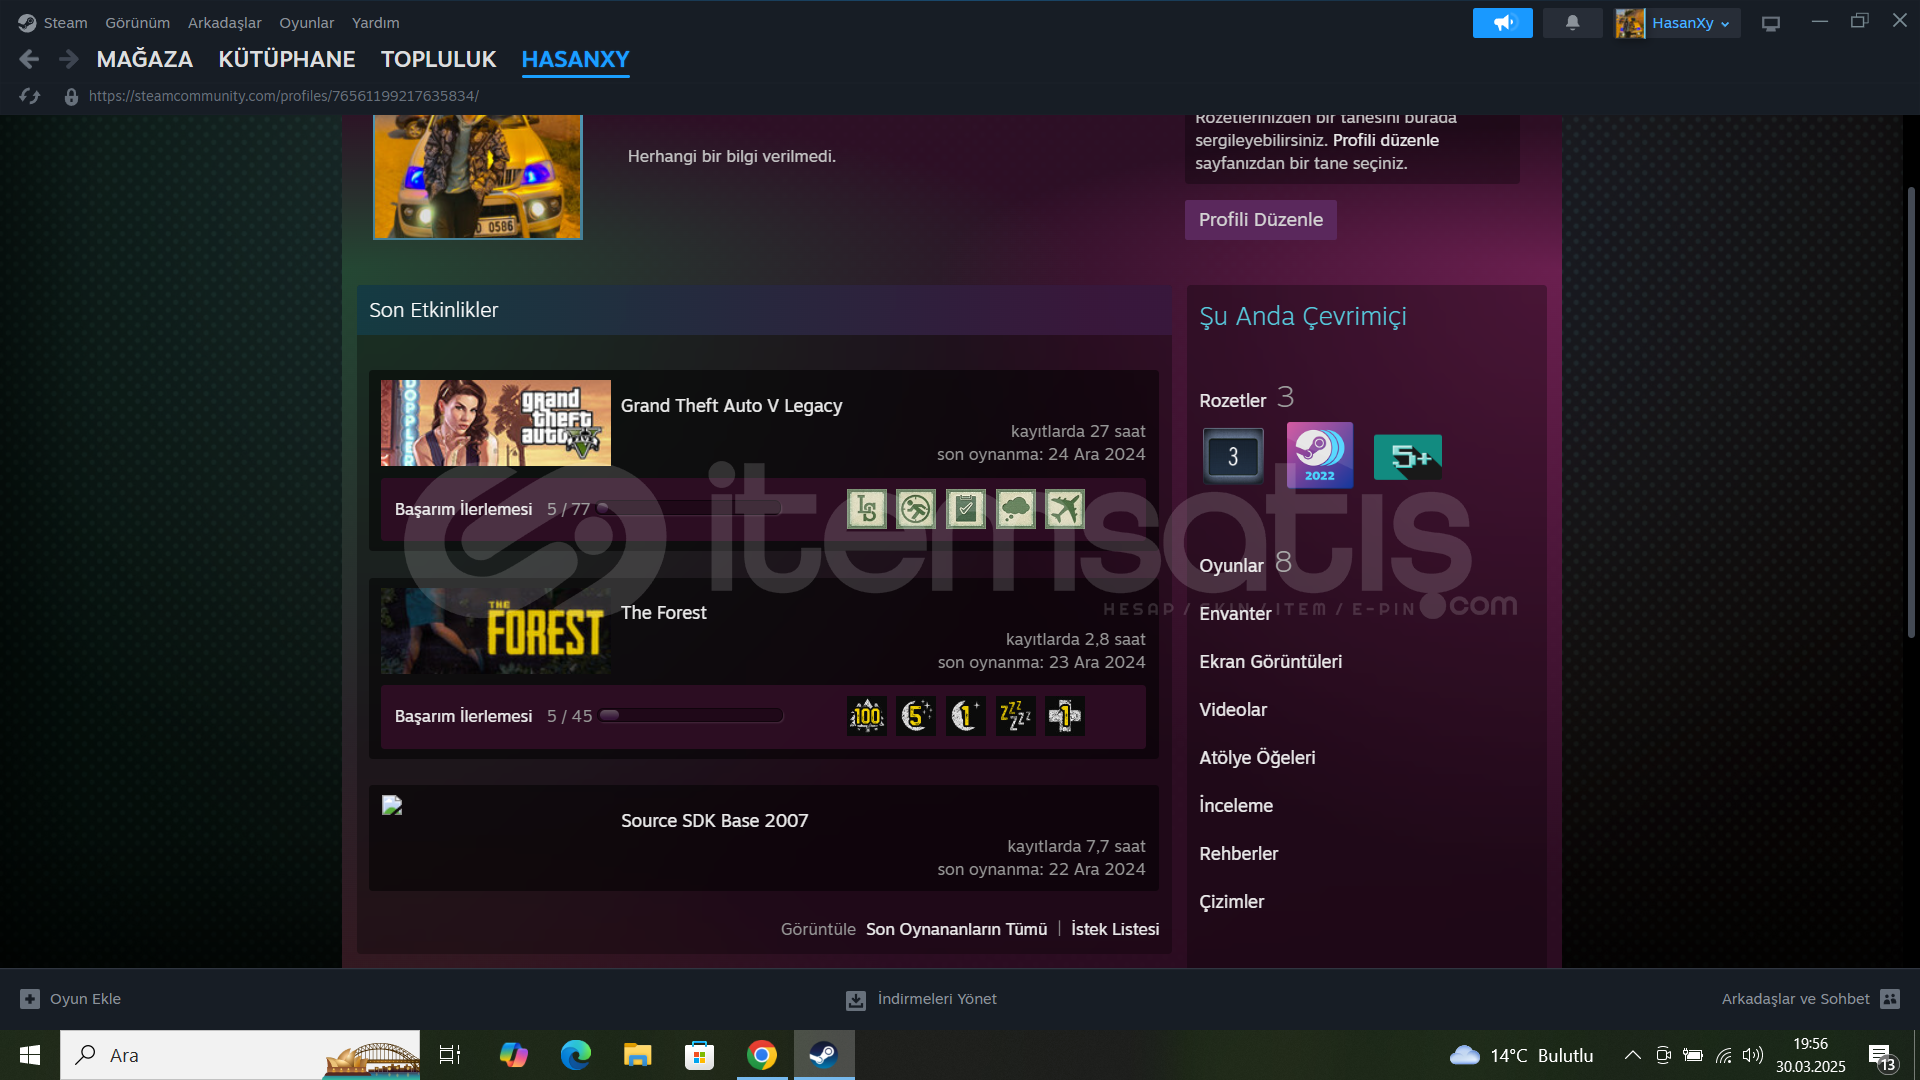Open Google Chrome from the taskbar

click(761, 1055)
